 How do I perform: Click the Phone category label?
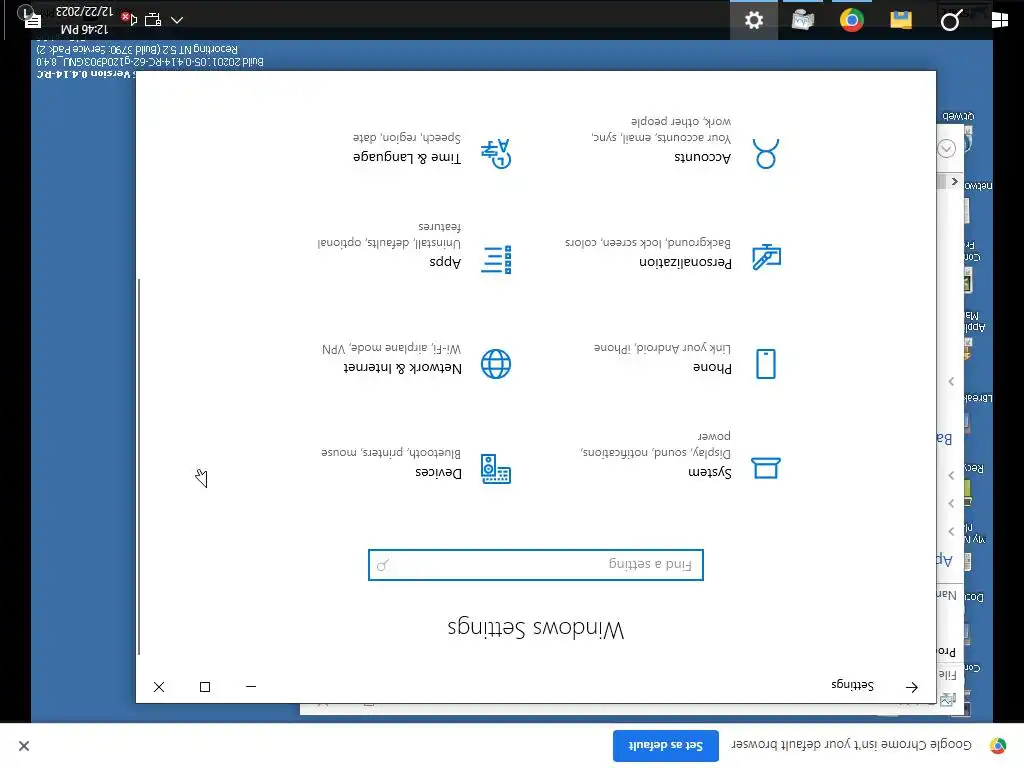pos(712,368)
